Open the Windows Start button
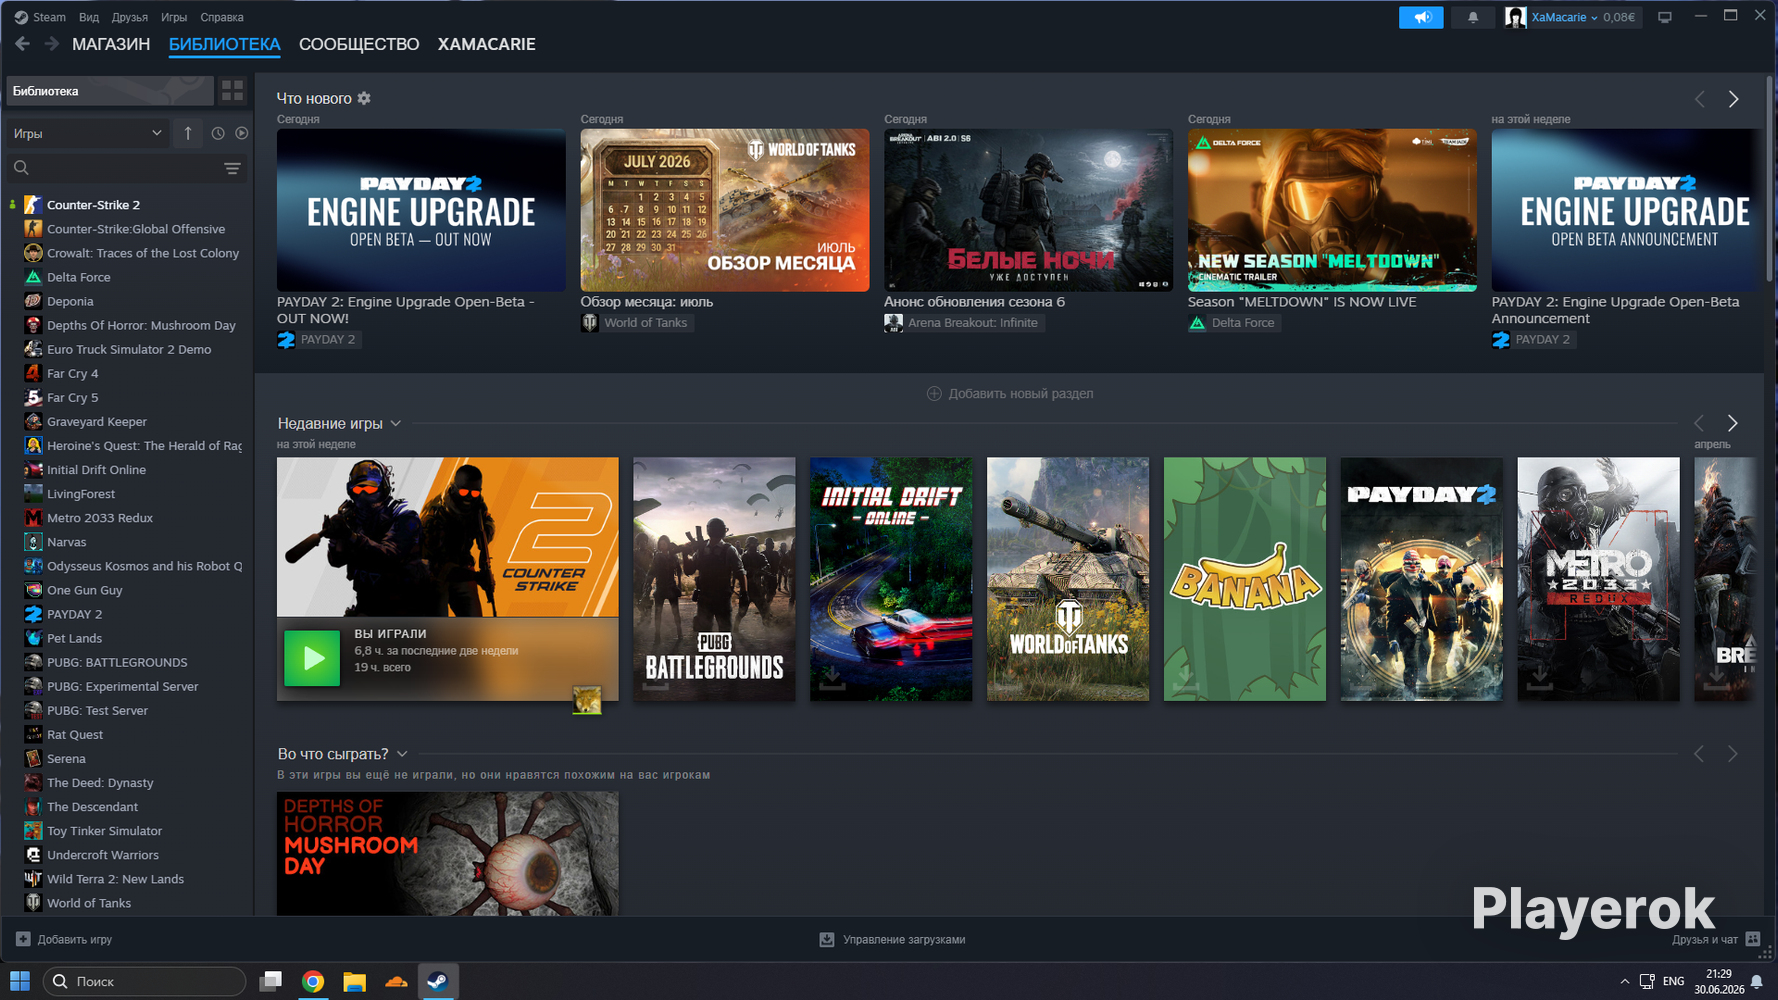The width and height of the screenshot is (1778, 1000). 20,981
